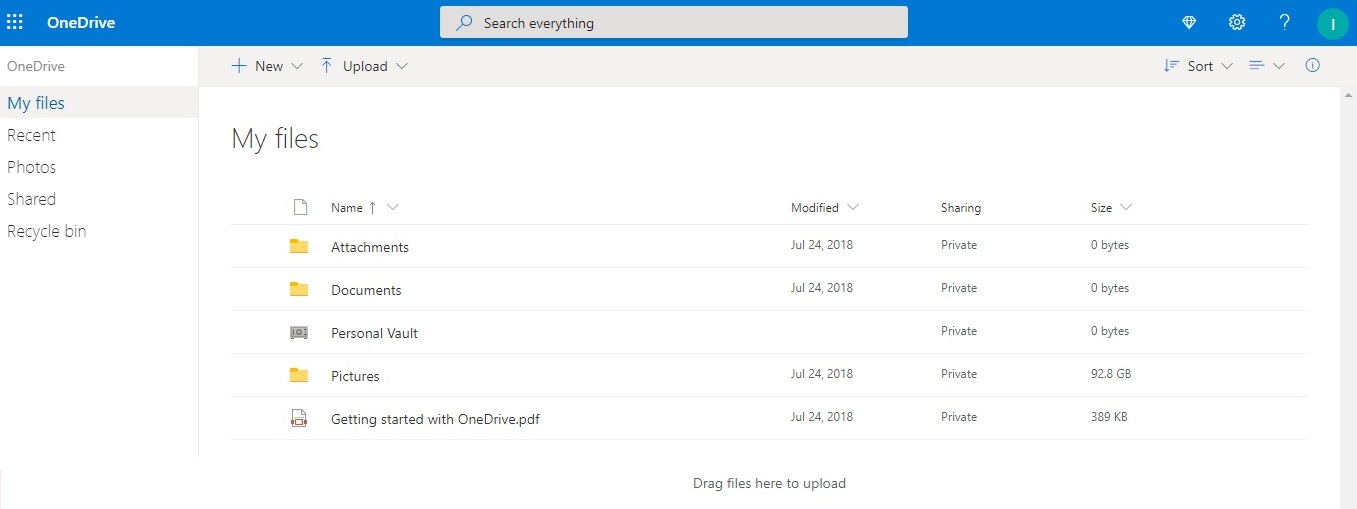Click the Personal Vault safe icon
Image resolution: width=1357 pixels, height=509 pixels.
pos(298,332)
